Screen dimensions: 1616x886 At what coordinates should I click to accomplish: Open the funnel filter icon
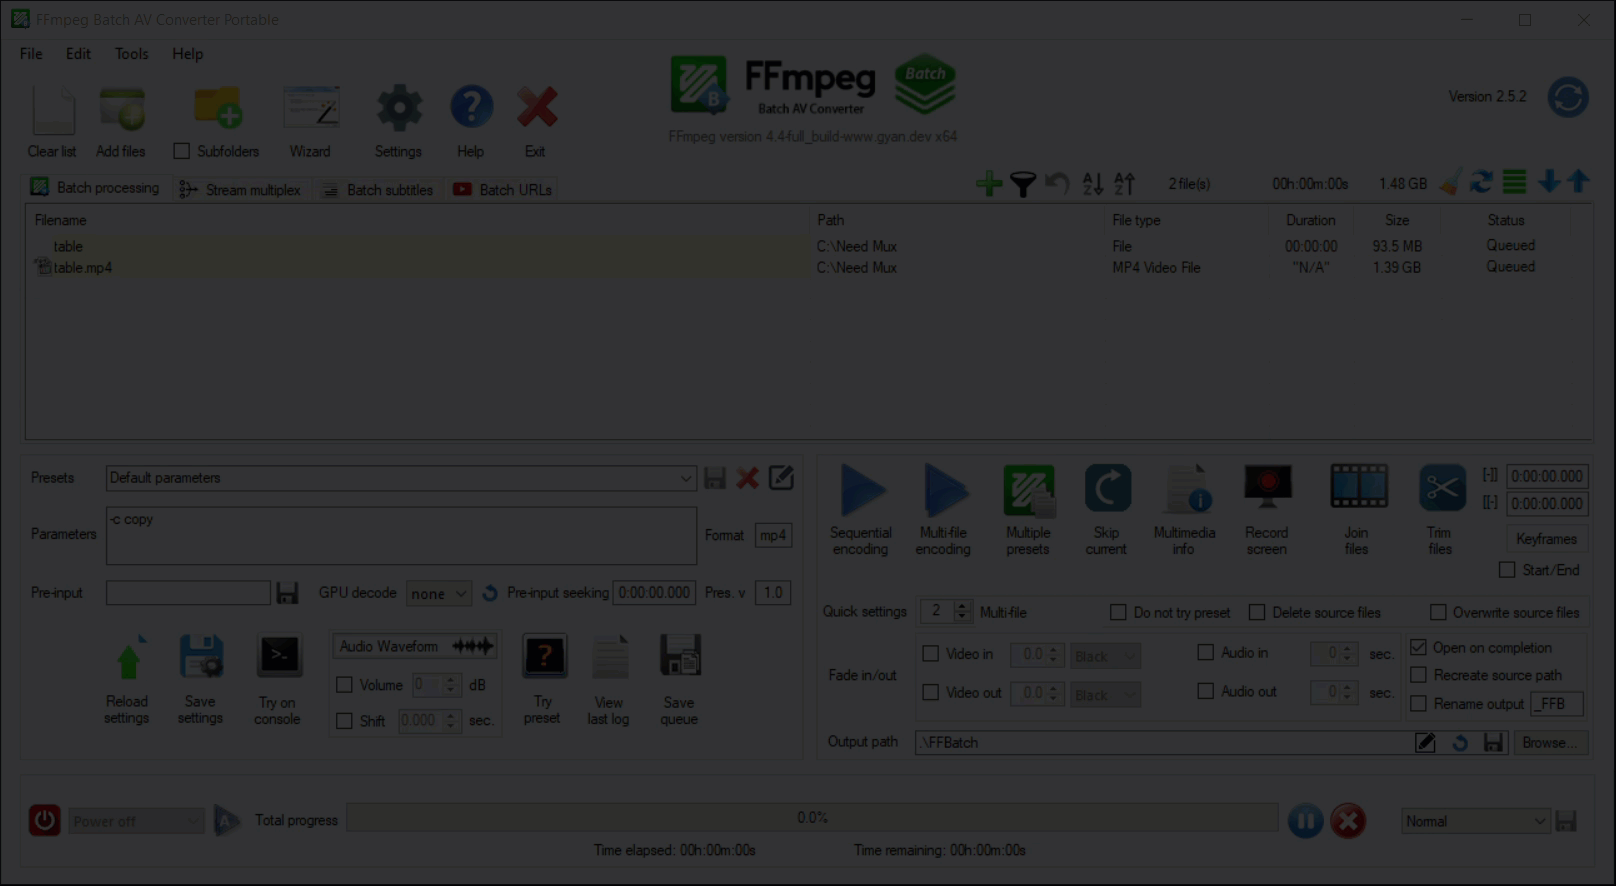(1022, 184)
